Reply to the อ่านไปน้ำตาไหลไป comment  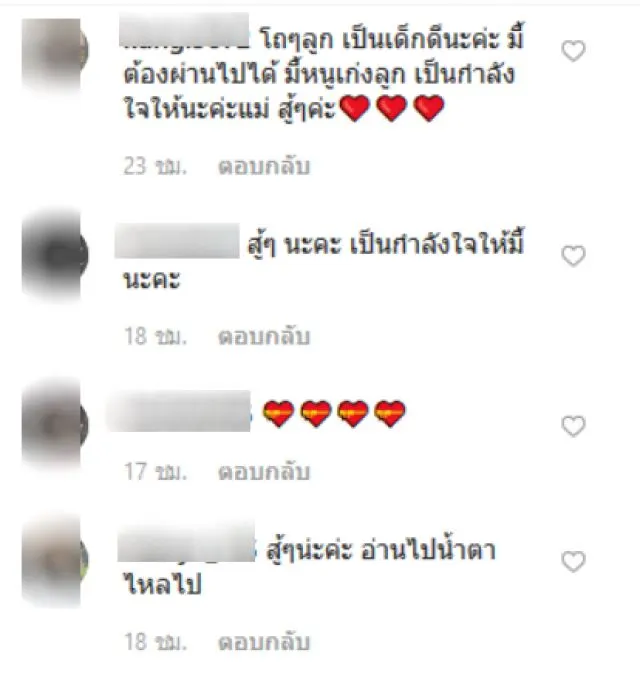click(264, 642)
